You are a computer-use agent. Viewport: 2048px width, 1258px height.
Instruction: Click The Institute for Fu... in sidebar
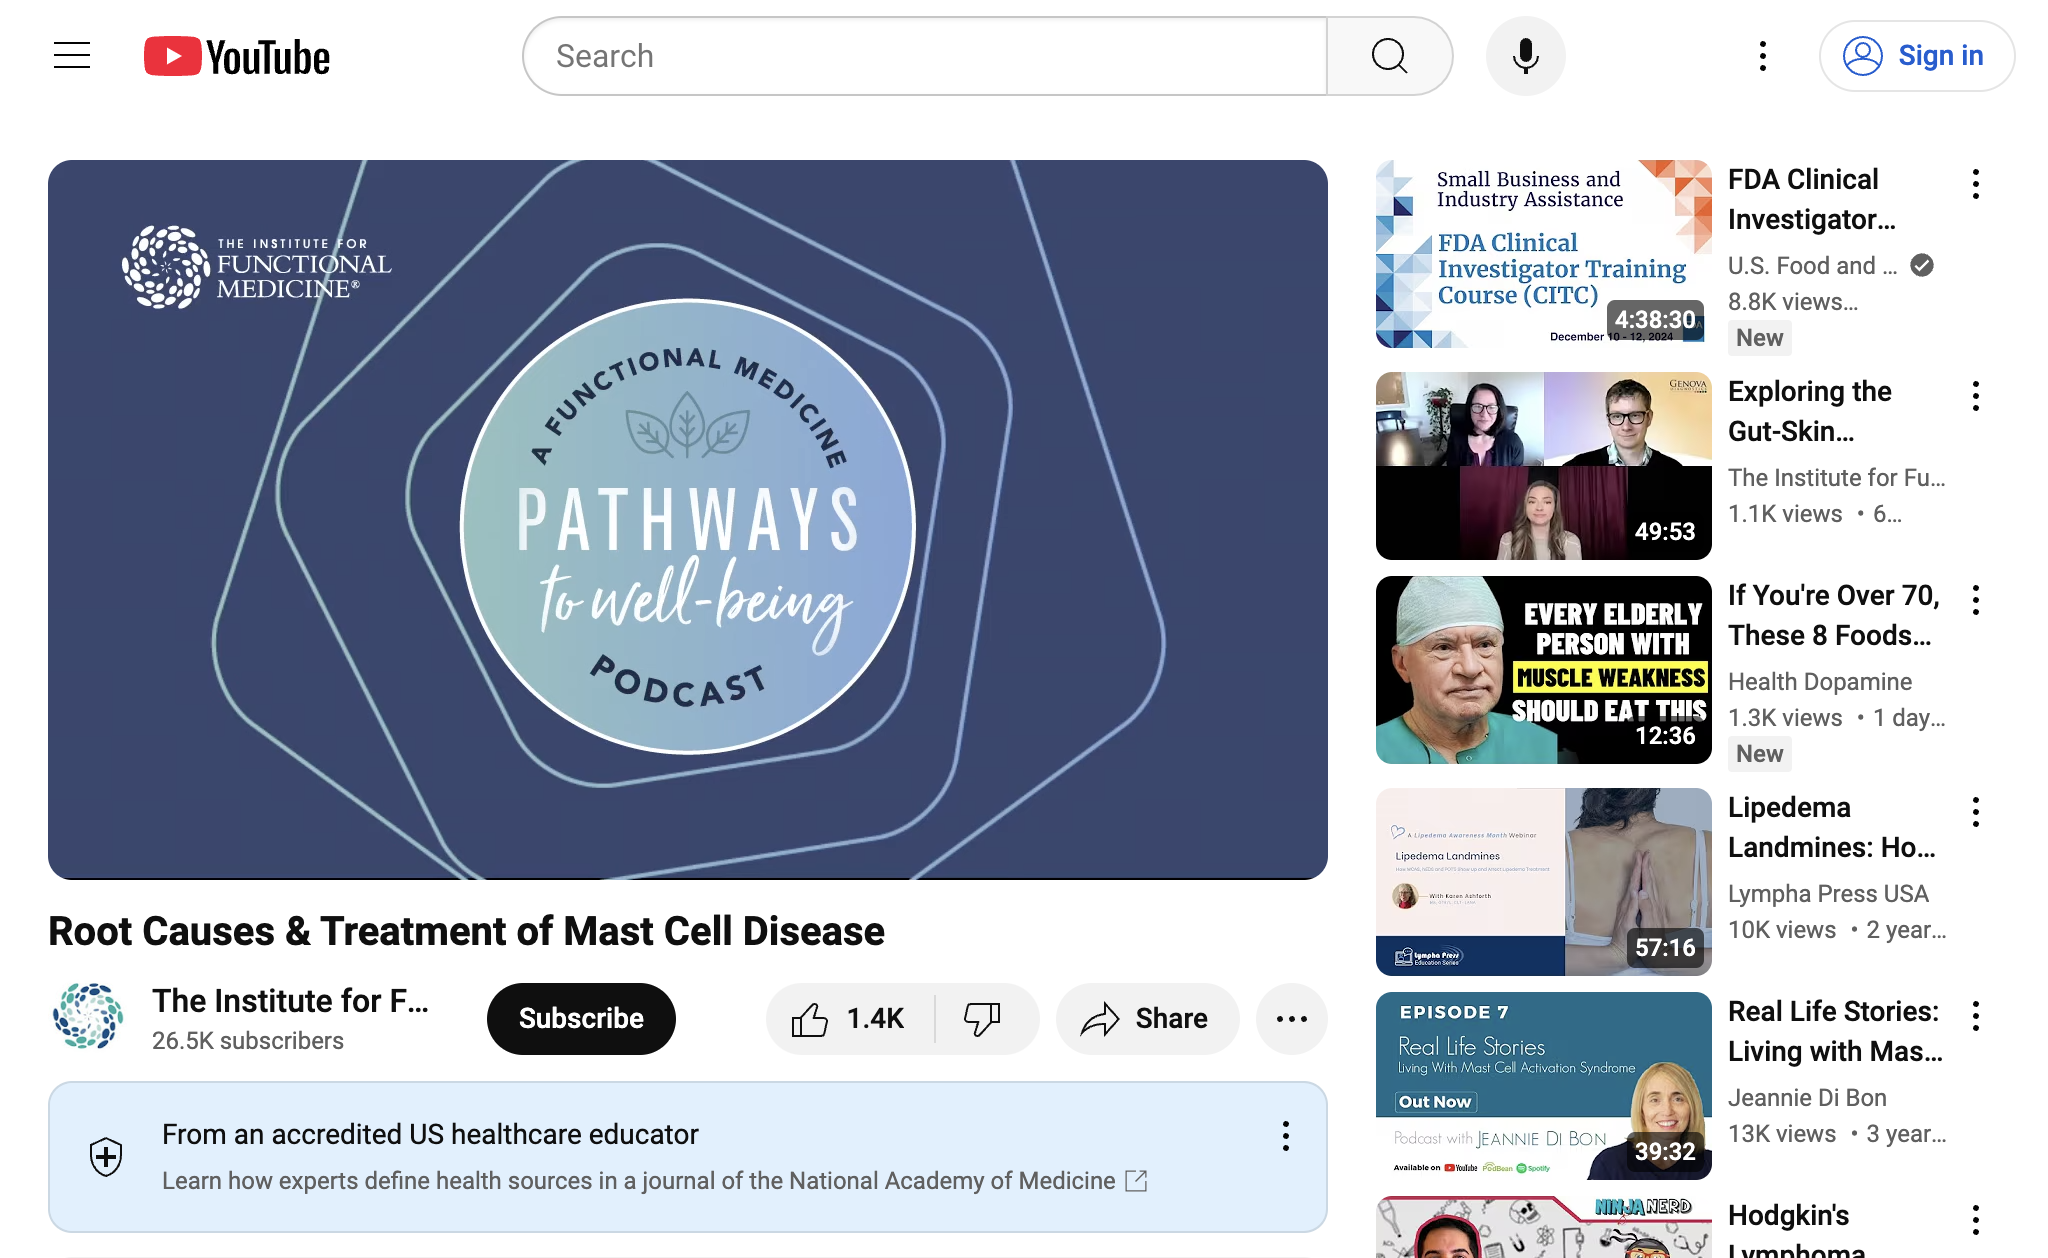1837,477
